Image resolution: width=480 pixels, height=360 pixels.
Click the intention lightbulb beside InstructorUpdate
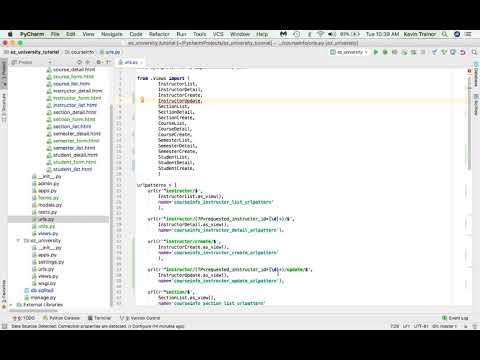click(142, 99)
